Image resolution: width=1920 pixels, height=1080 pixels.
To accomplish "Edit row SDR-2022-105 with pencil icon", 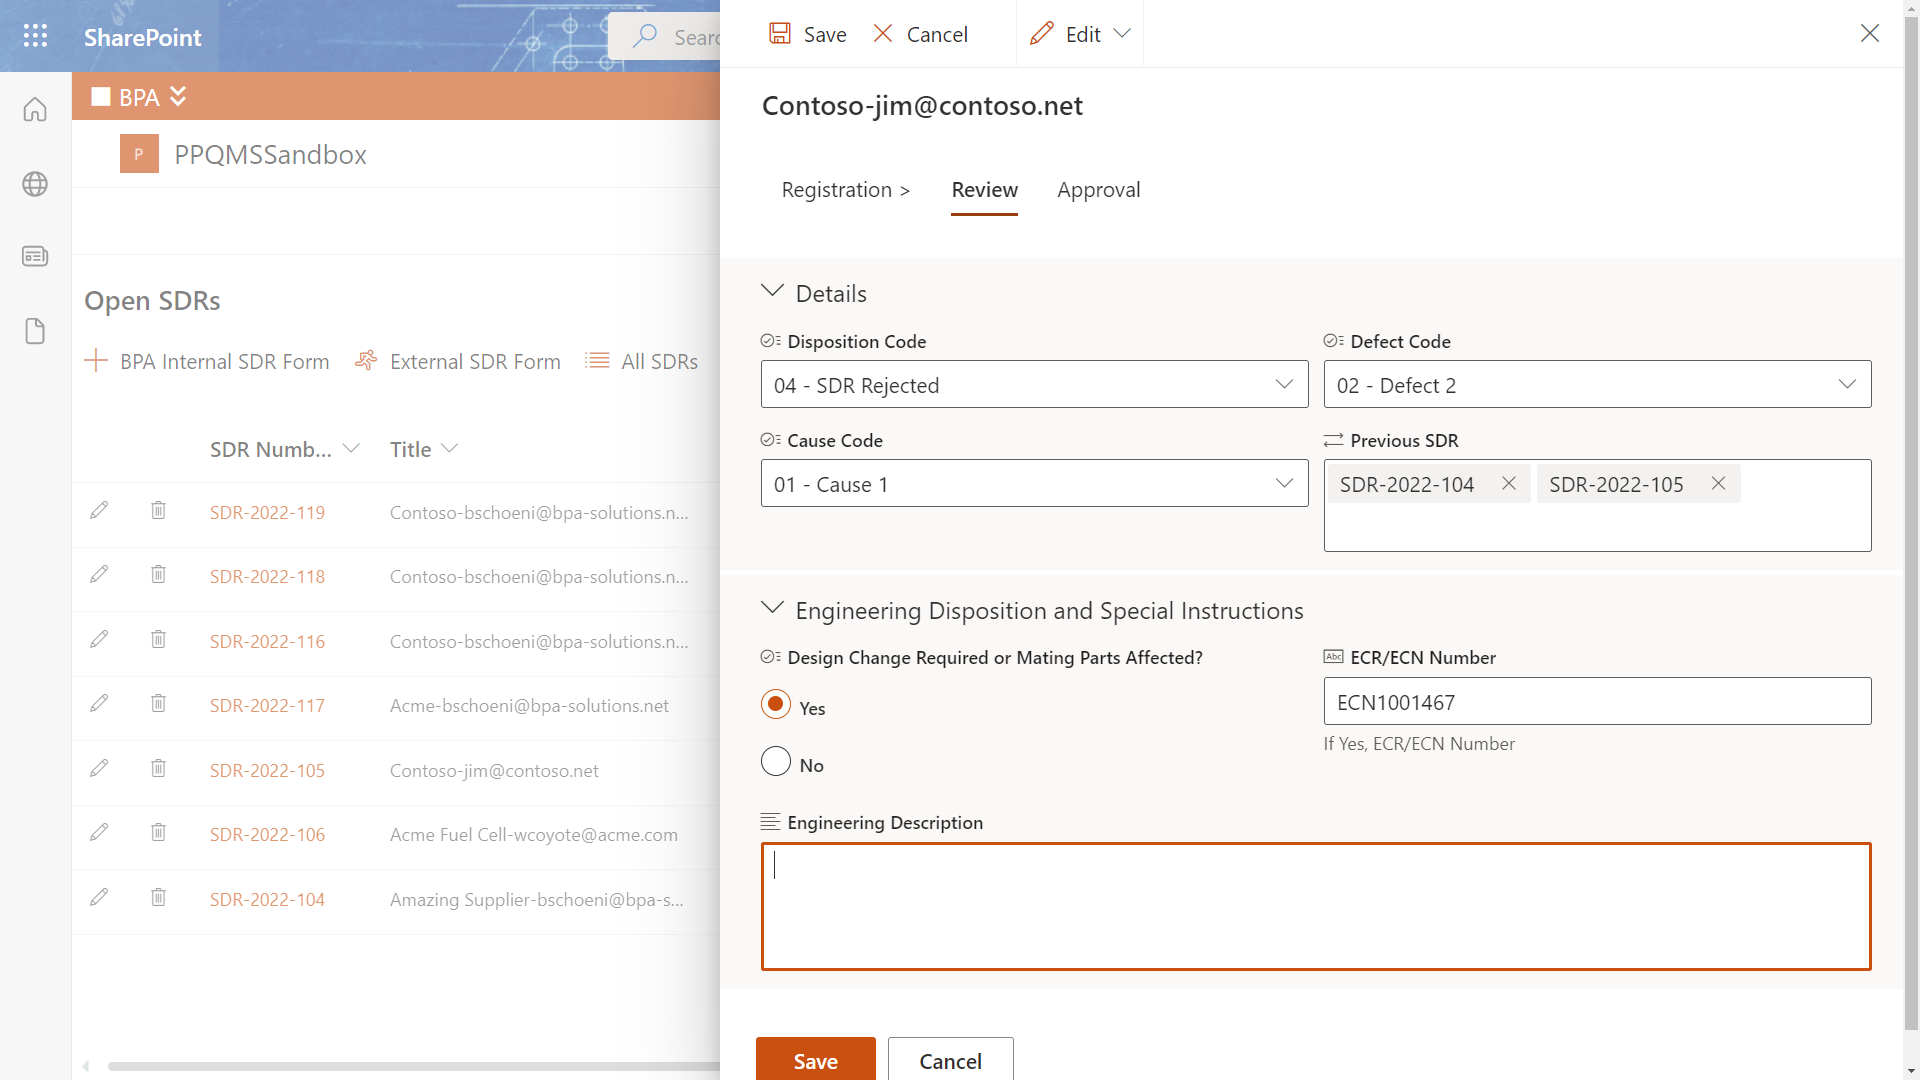I will pyautogui.click(x=99, y=768).
